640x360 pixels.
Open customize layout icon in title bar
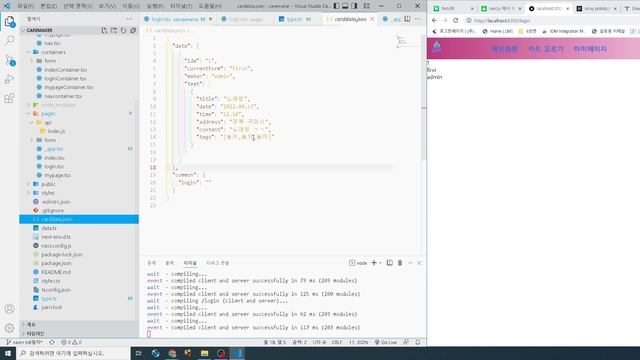[x=367, y=6]
